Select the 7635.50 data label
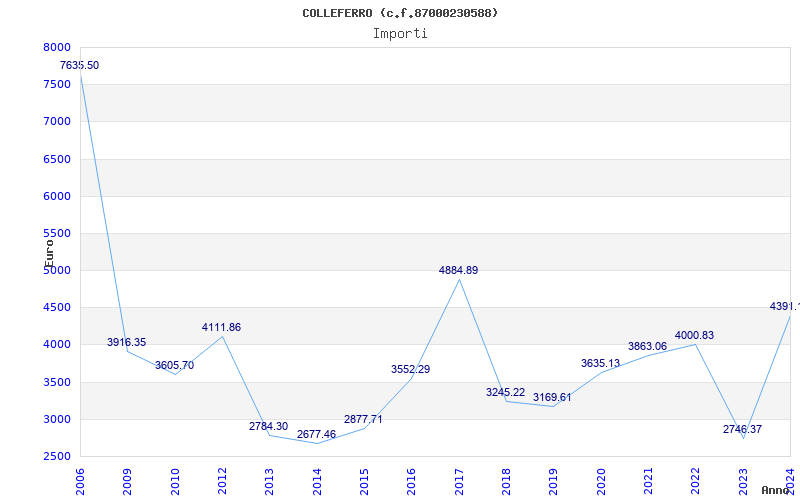 (80, 65)
